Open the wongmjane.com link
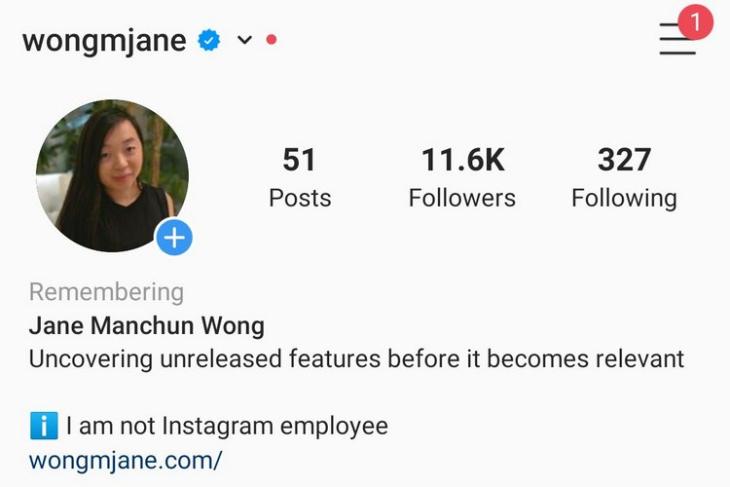Screen dimensions: 730x487 [125, 461]
